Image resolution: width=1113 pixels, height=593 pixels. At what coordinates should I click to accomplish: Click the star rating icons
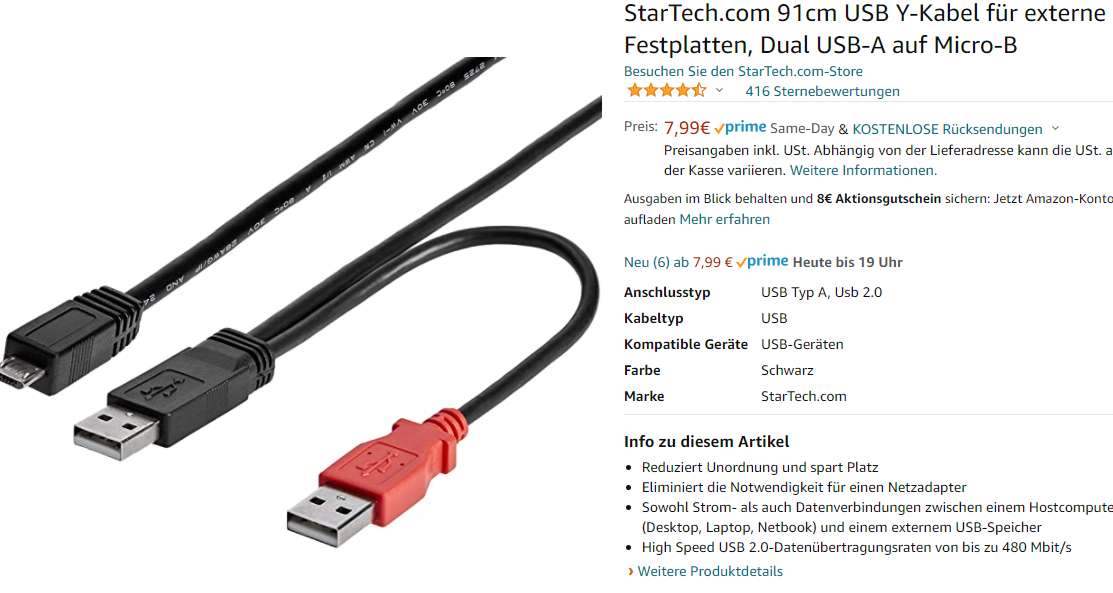pos(667,91)
